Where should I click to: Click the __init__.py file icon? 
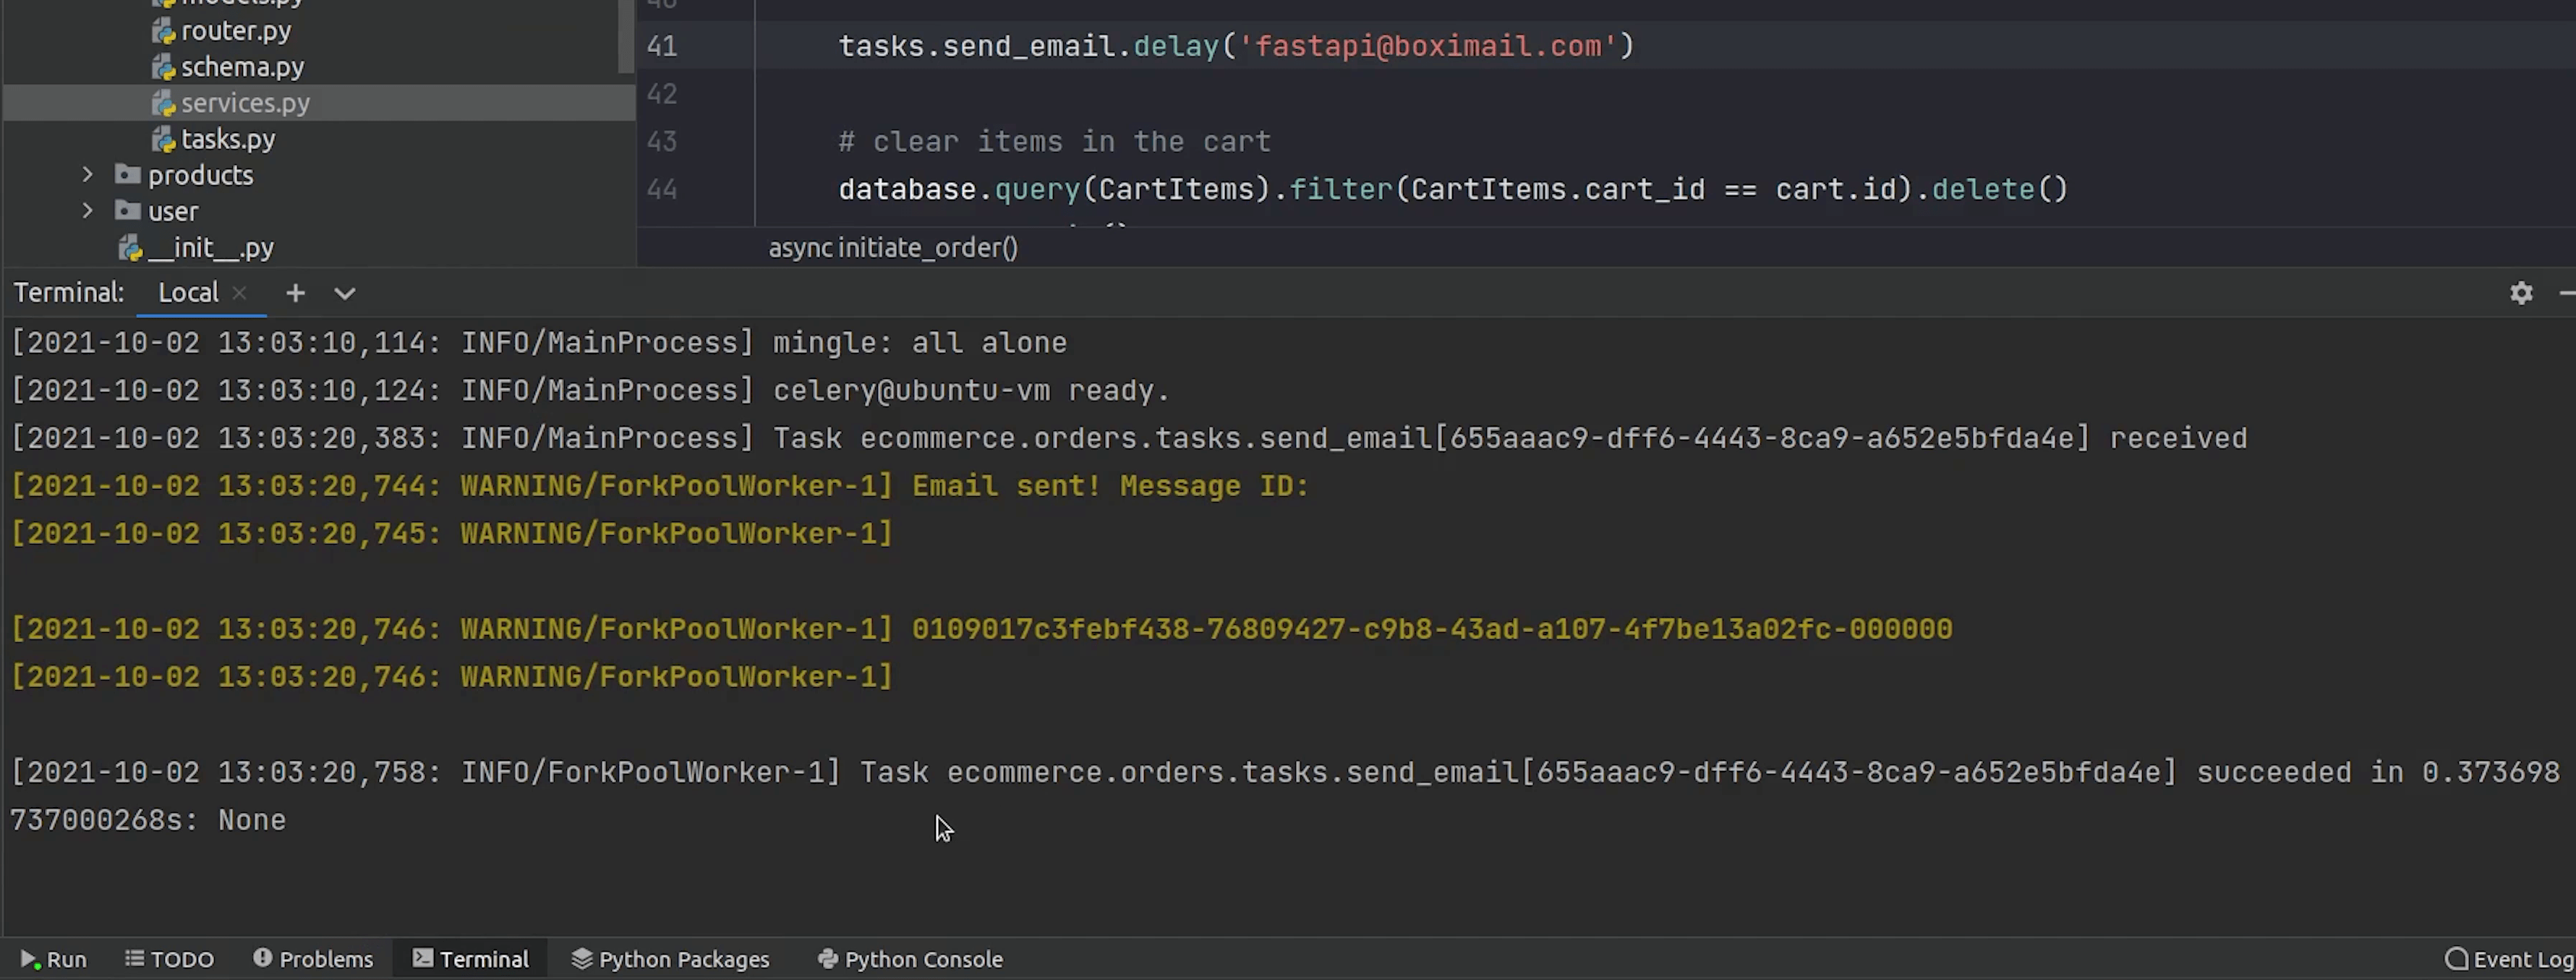131,248
